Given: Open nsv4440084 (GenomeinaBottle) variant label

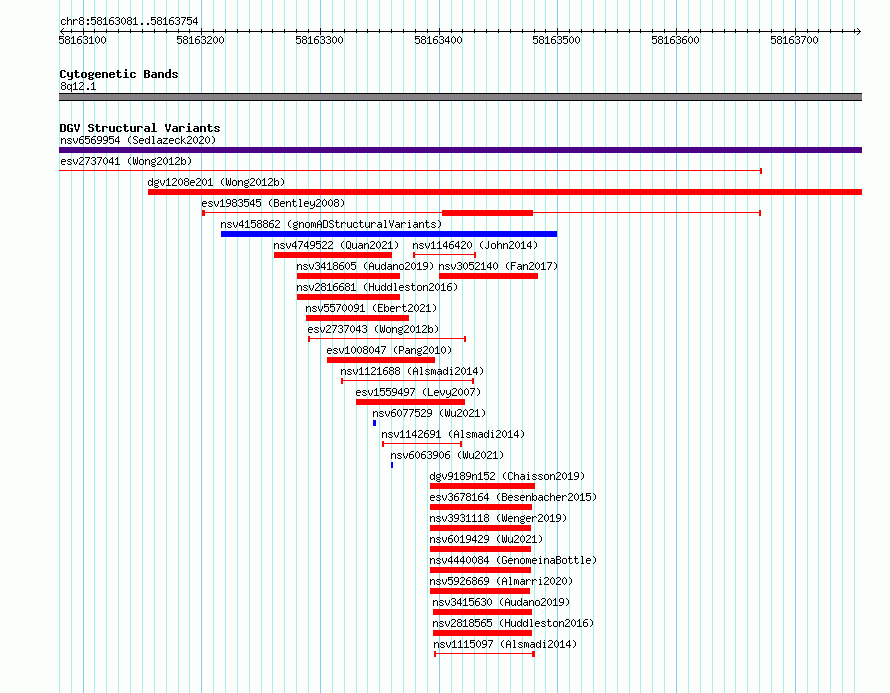Looking at the screenshot, I should (513, 560).
